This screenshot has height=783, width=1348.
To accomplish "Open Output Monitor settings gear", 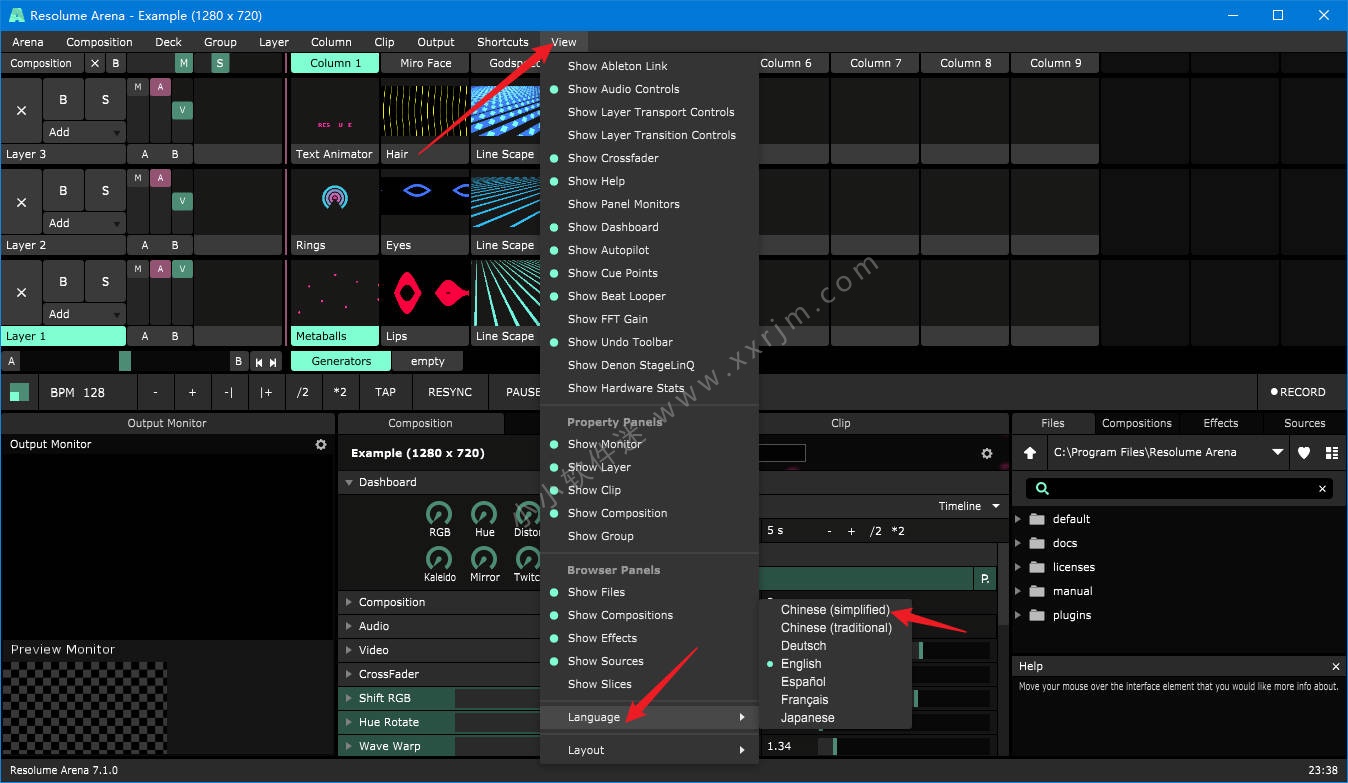I will [321, 444].
